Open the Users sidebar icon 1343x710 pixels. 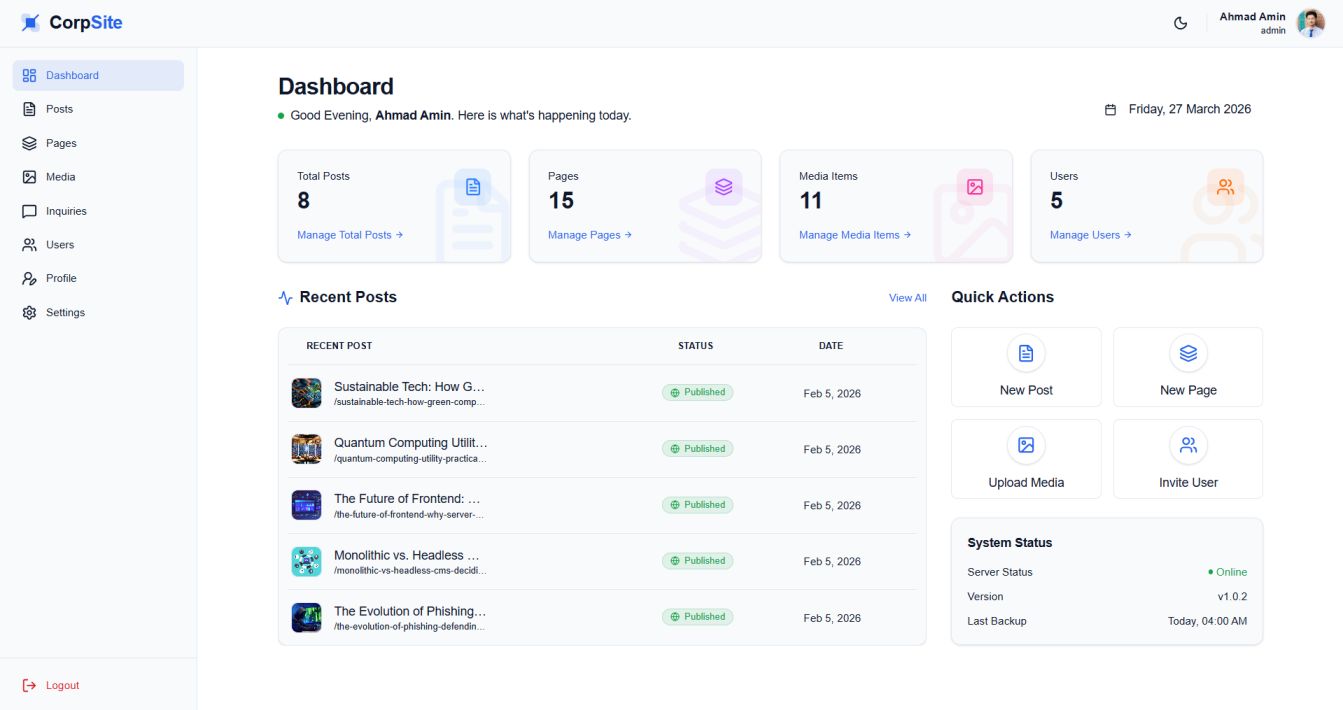point(29,244)
